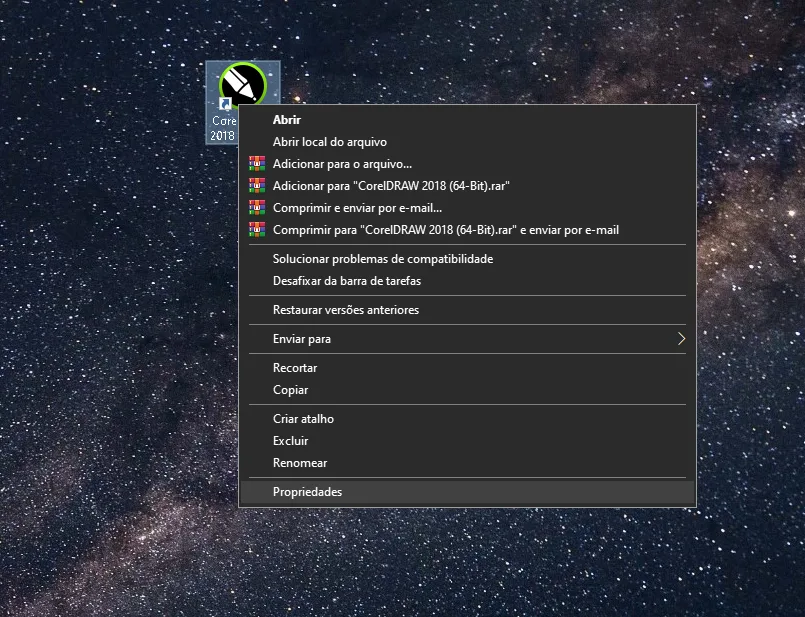Choose "Desafixar da barra de tarefas"
The width and height of the screenshot is (805, 617).
(x=346, y=281)
